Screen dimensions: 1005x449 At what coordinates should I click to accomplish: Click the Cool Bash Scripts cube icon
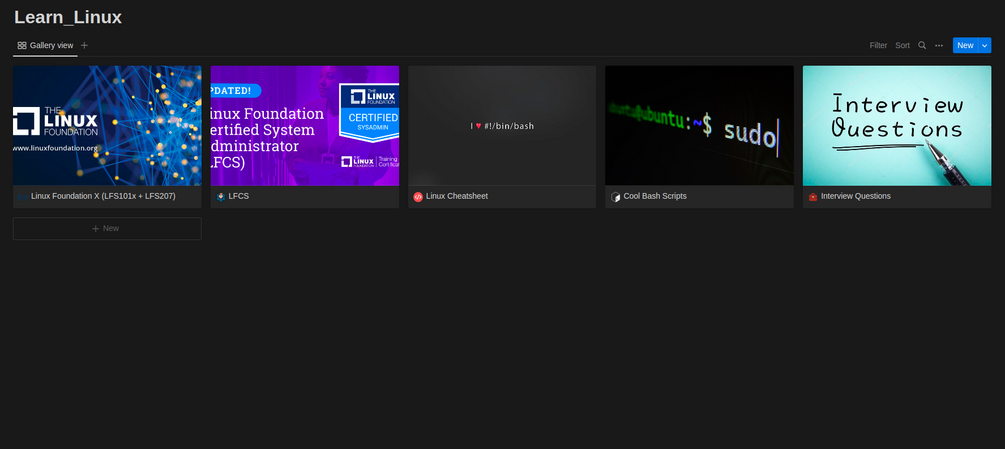click(615, 197)
